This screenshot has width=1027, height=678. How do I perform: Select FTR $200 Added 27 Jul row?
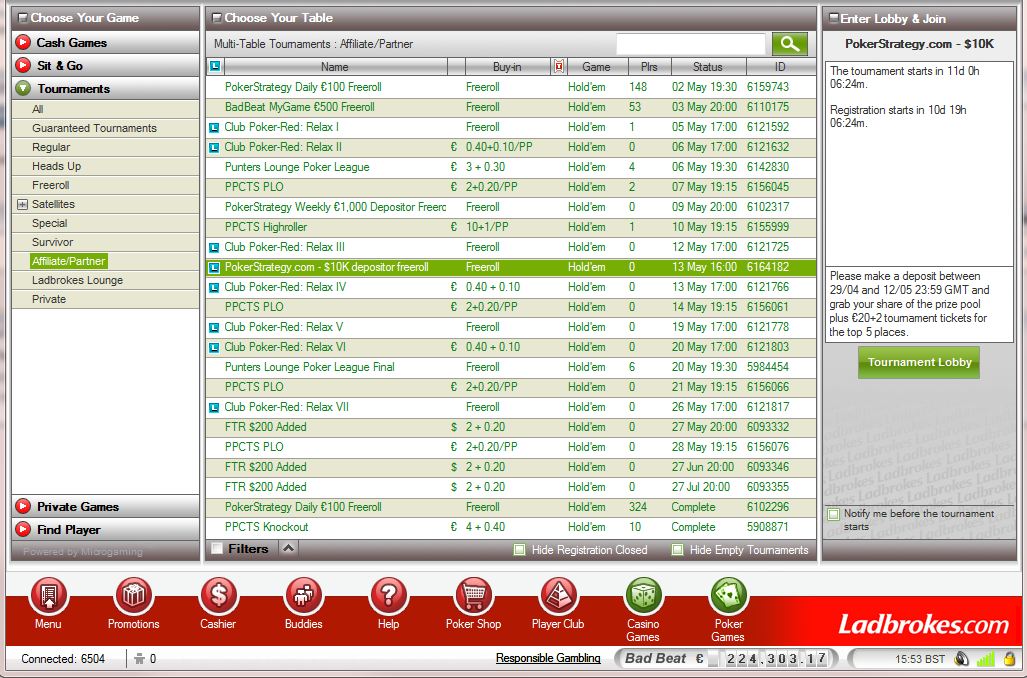[512, 487]
